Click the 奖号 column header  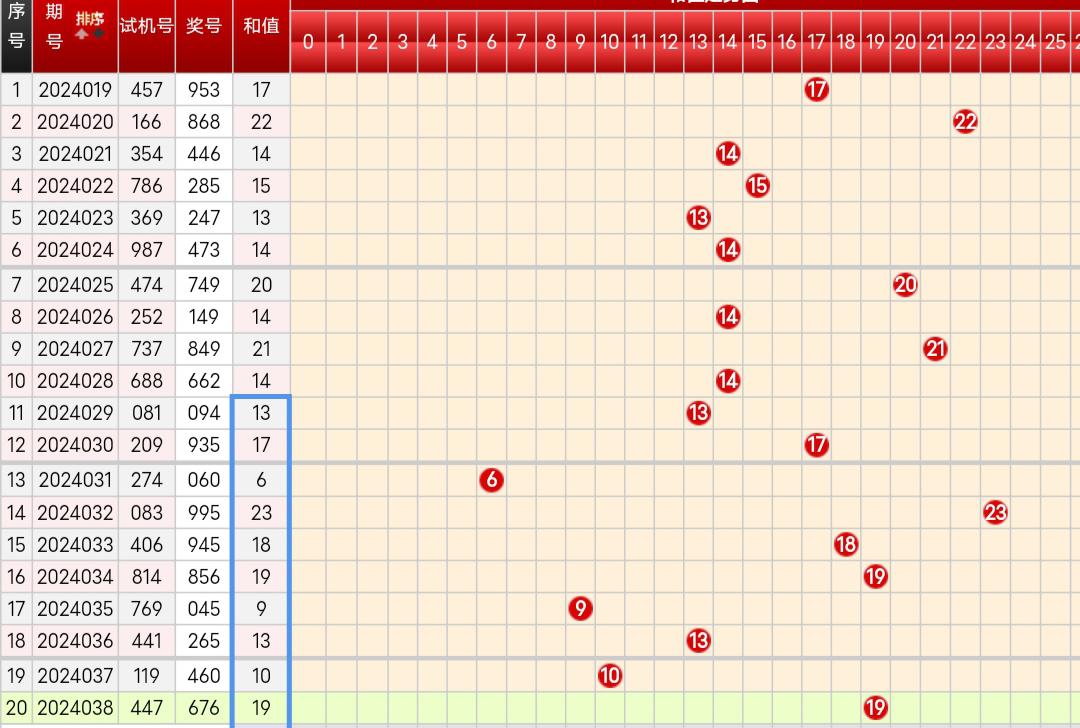203,27
